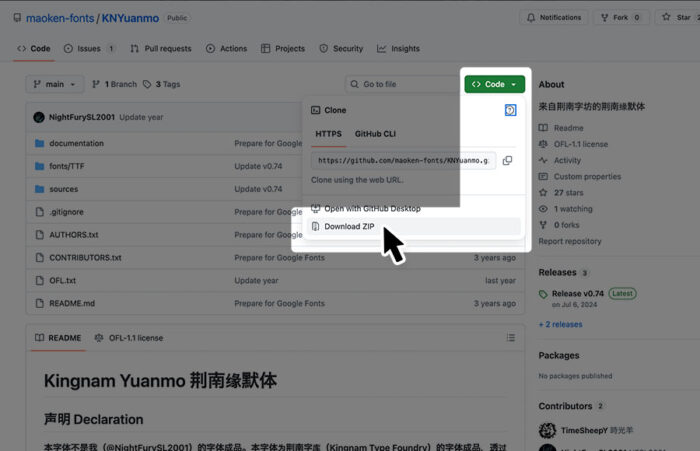Image resolution: width=700 pixels, height=451 pixels.
Task: Select the clone URL text field
Action: (x=403, y=160)
